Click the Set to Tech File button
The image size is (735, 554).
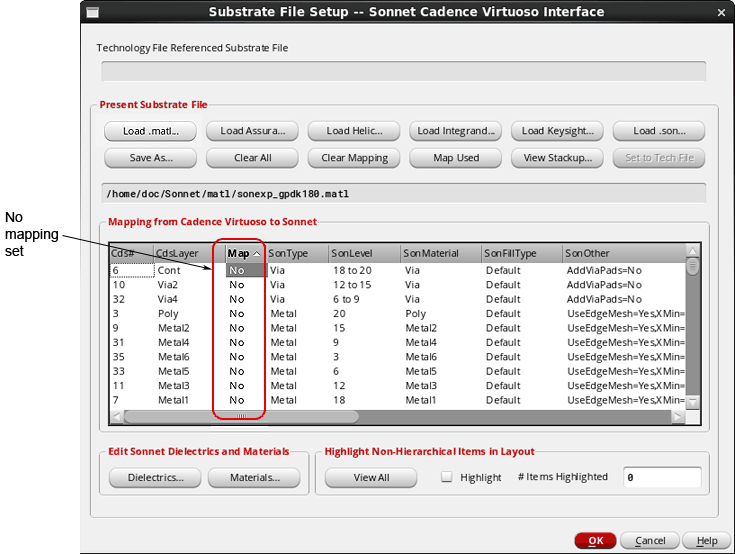(x=659, y=158)
